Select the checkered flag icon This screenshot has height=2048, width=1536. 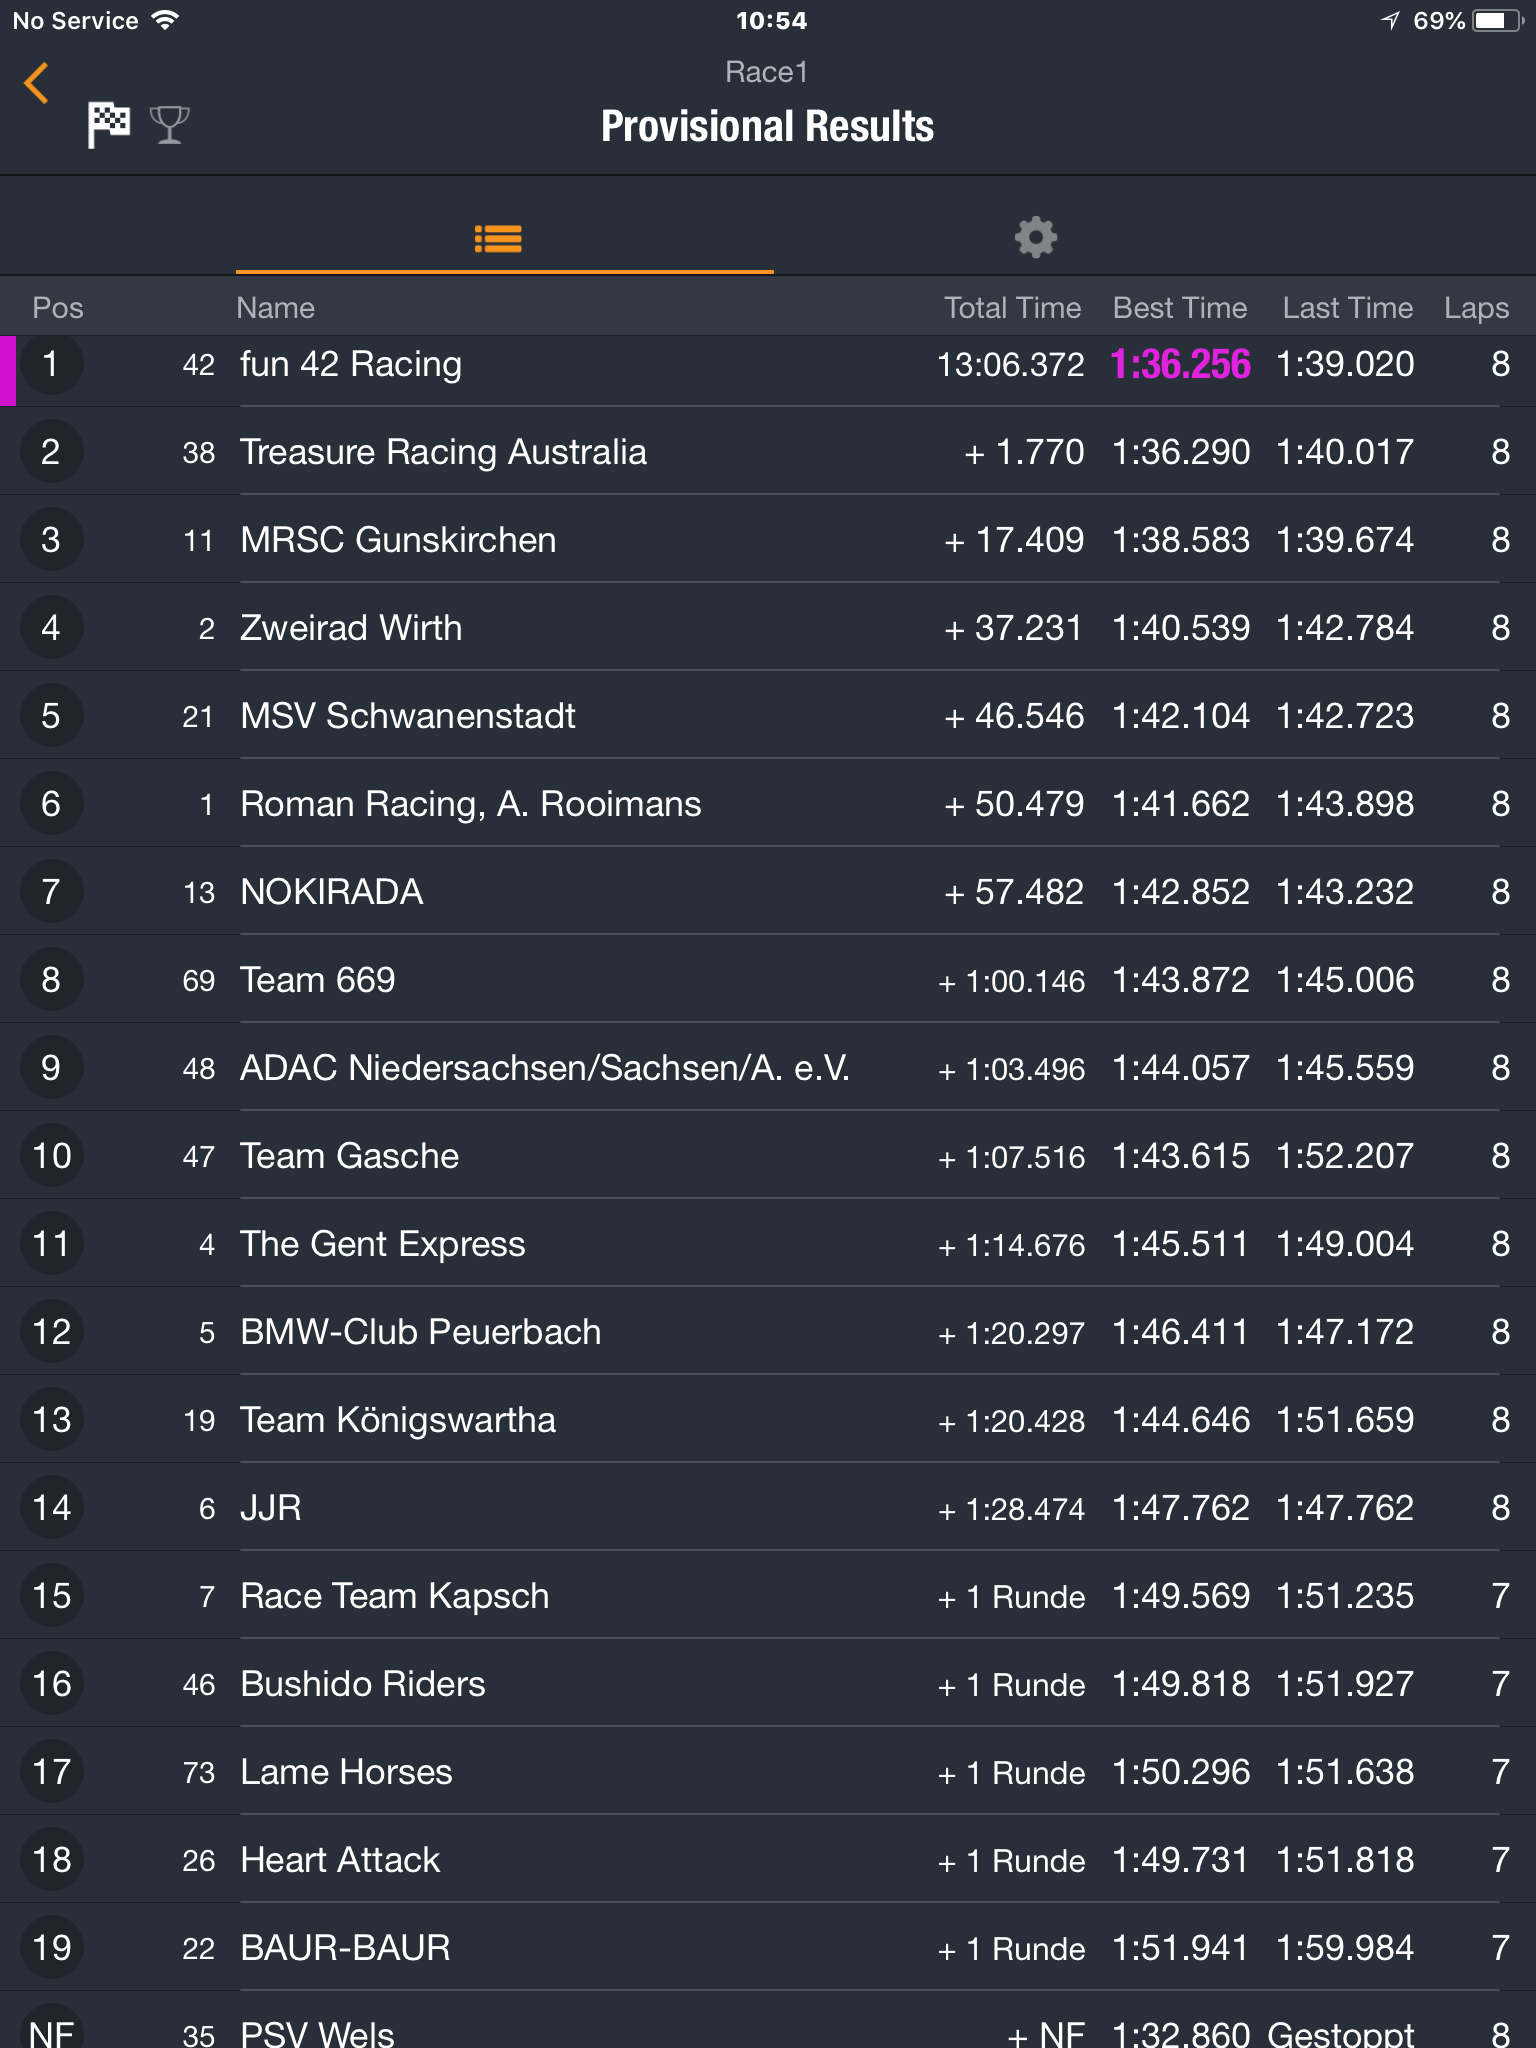pos(108,124)
